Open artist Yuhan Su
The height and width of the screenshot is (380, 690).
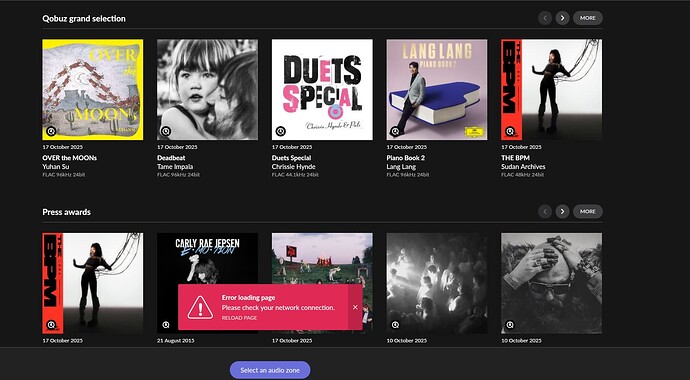tap(56, 167)
